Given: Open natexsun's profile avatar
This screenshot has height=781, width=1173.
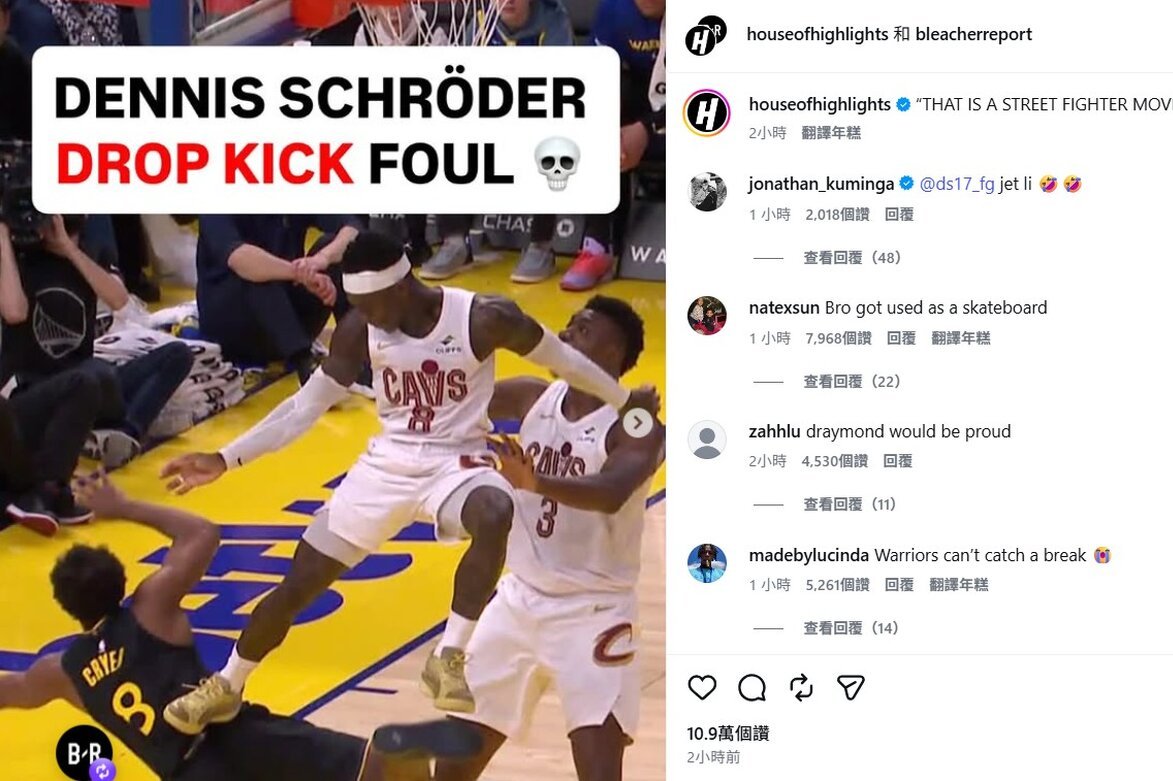Looking at the screenshot, I should coord(707,315).
